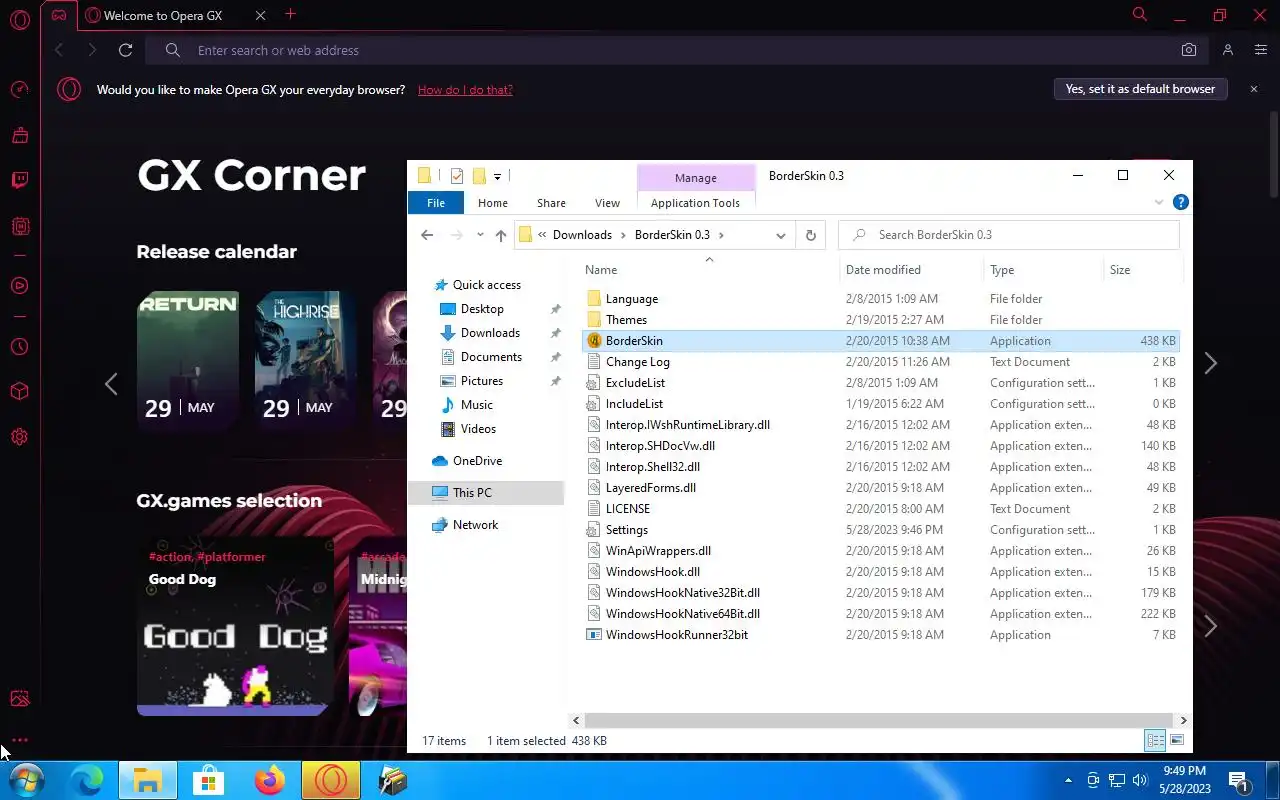
Task: Open Easy Setup sliders icon in Opera
Action: click(1260, 50)
